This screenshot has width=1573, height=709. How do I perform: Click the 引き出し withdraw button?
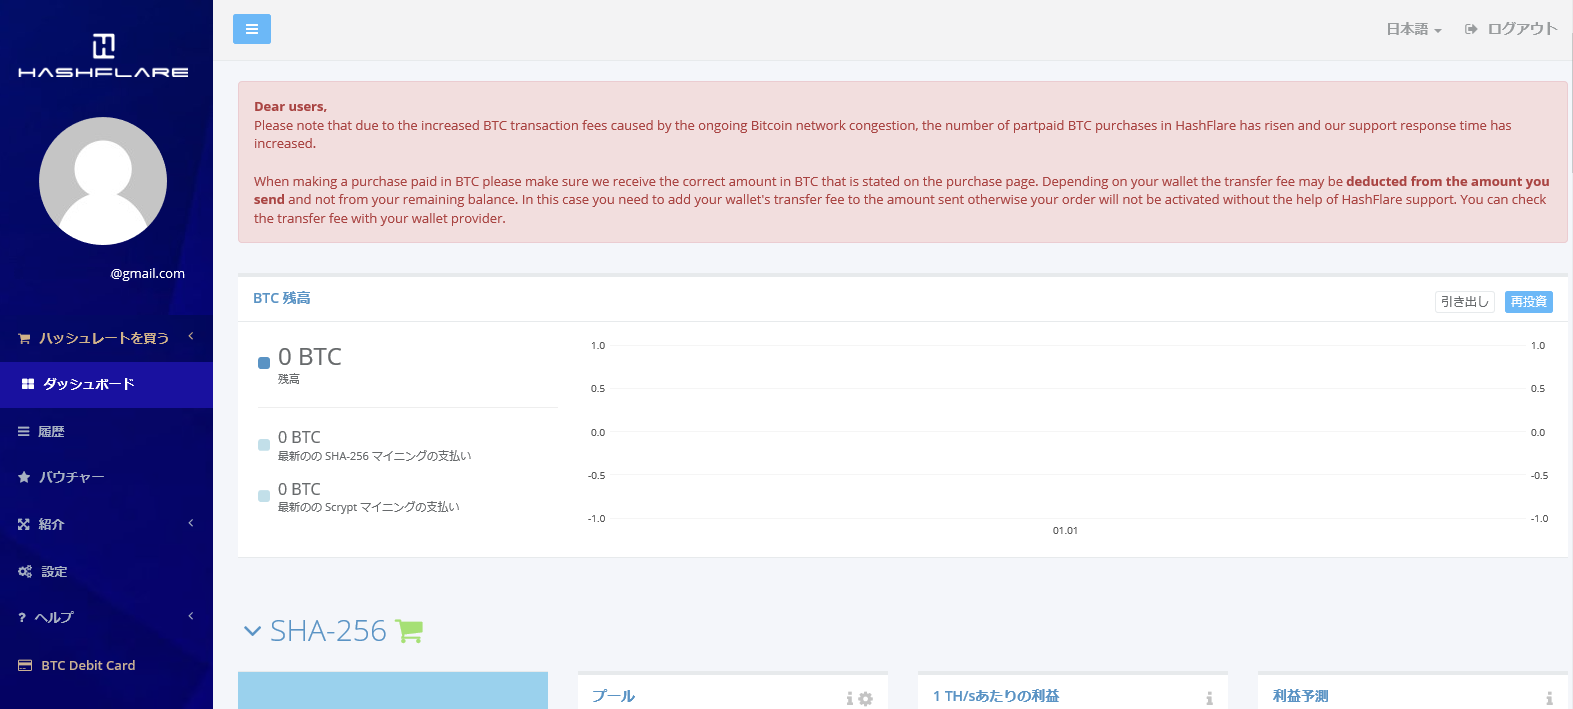coord(1464,301)
